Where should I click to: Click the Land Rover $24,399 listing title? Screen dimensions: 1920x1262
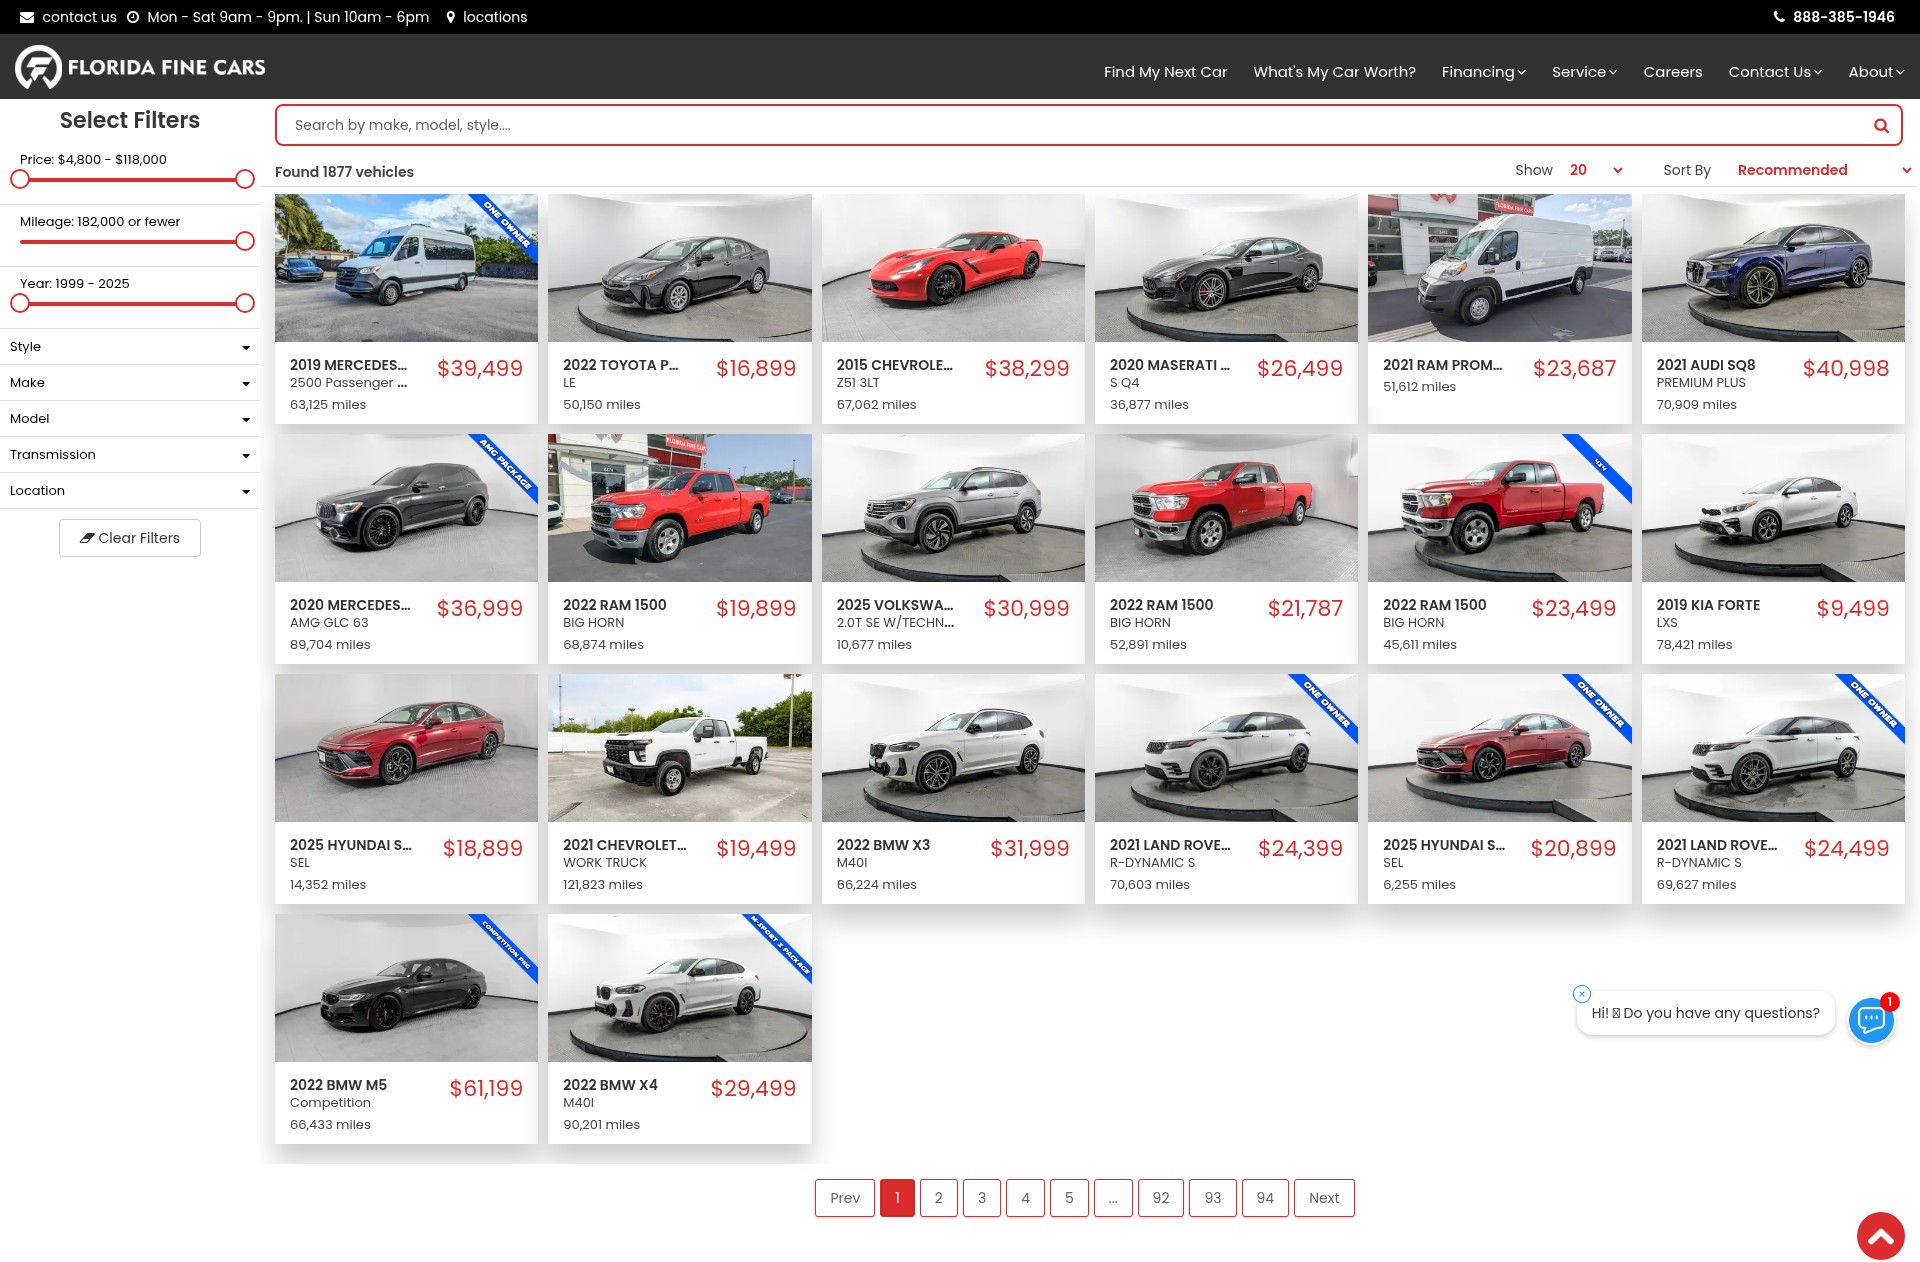(x=1170, y=845)
